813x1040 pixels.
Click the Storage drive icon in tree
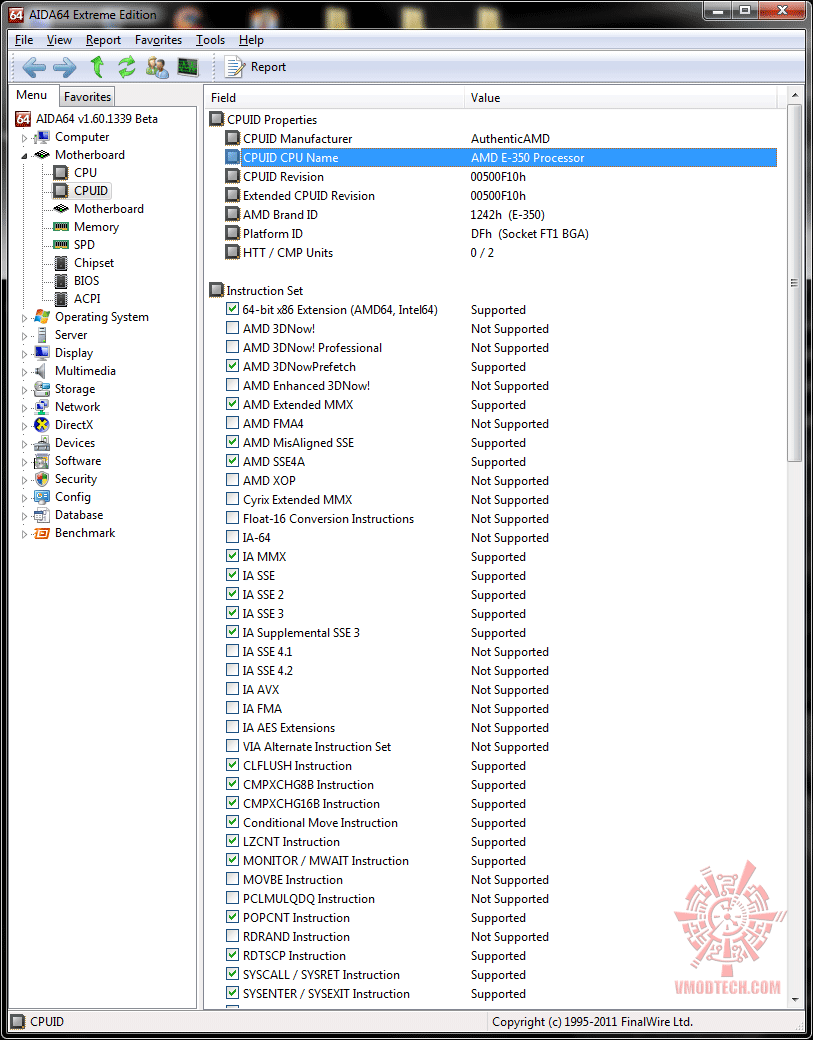tap(42, 389)
